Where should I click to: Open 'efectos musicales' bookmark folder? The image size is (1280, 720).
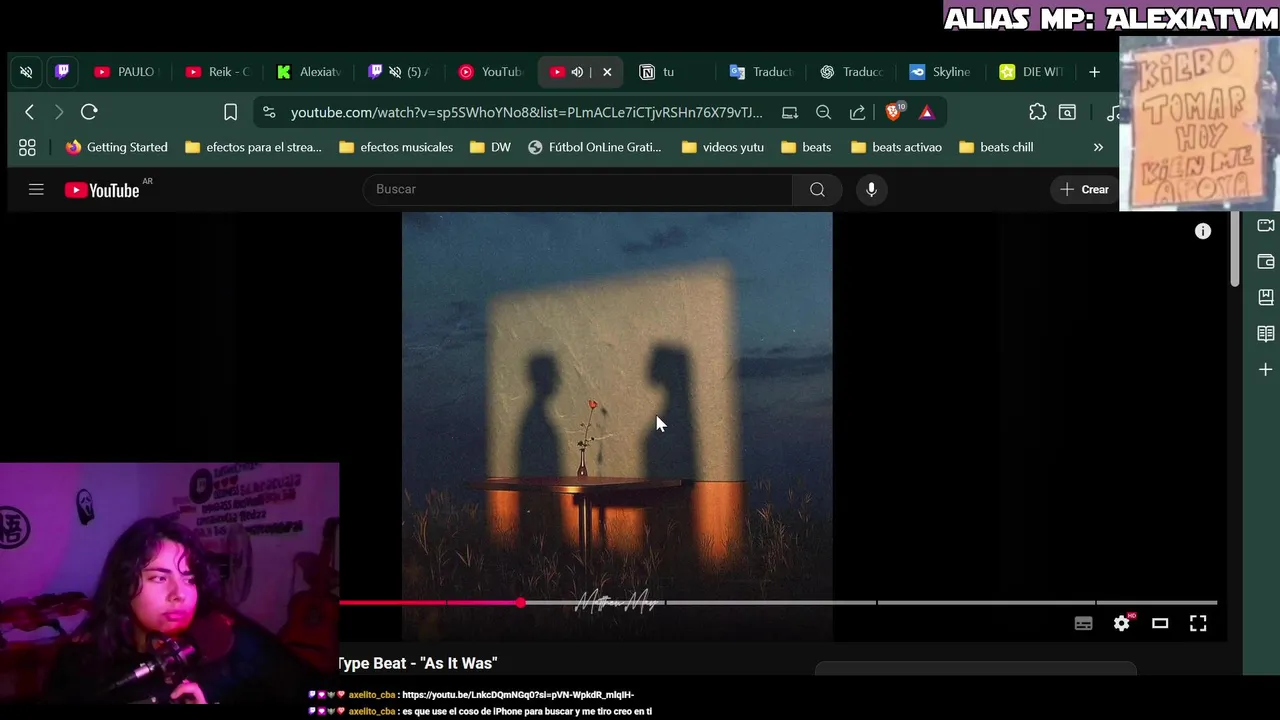click(396, 147)
